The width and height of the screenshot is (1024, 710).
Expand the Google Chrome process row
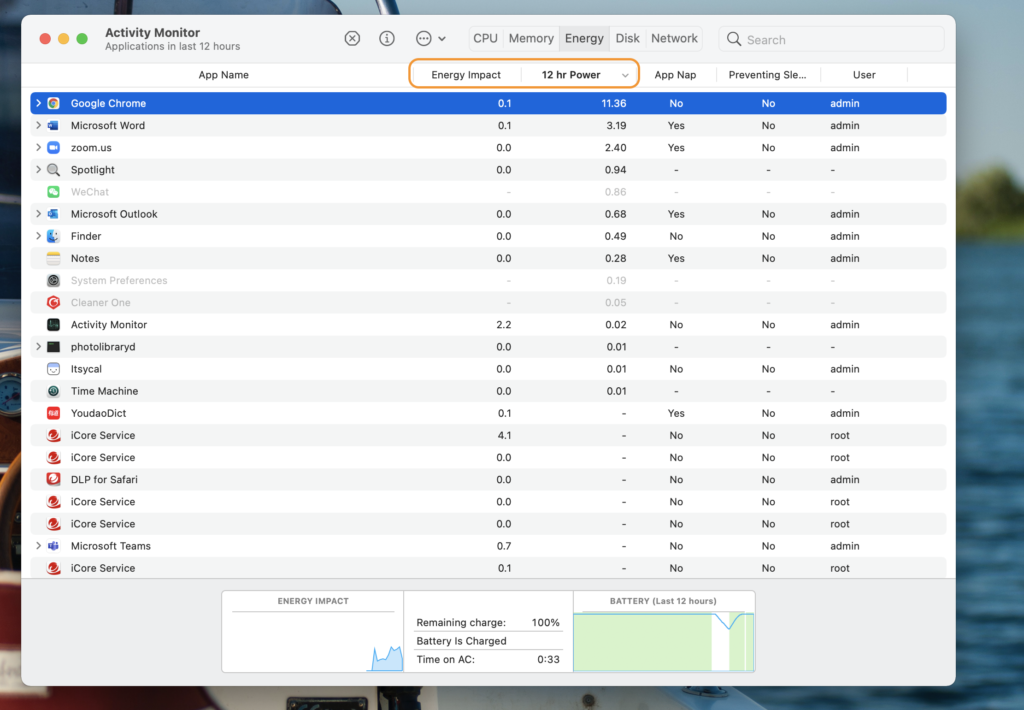38,104
